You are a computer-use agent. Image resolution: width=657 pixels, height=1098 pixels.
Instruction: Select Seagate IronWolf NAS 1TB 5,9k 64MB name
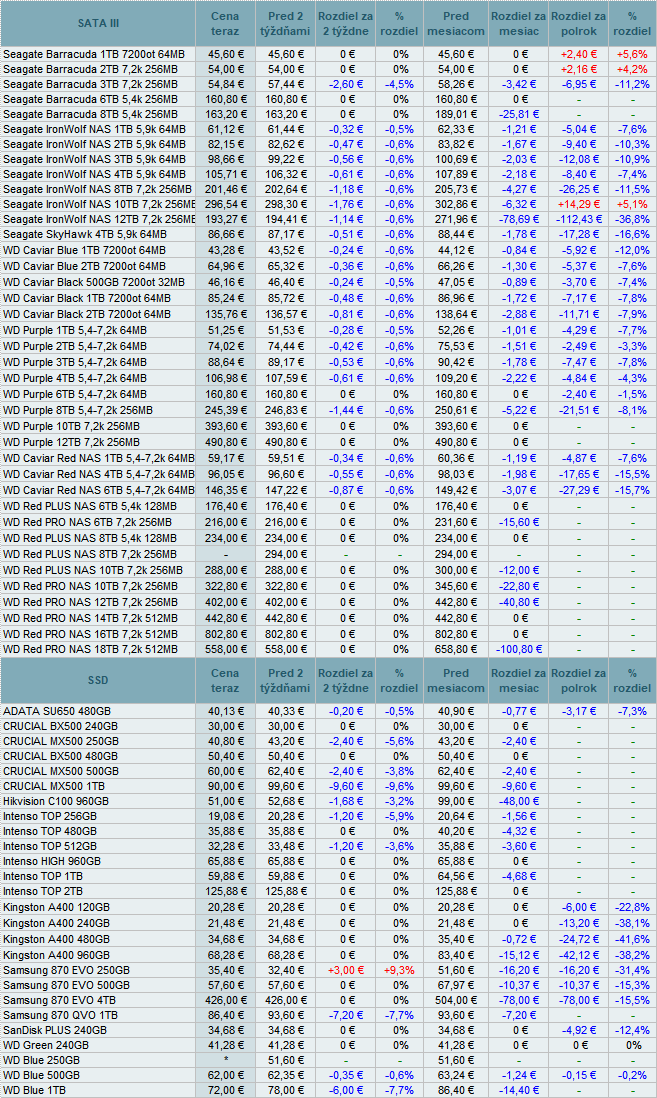click(x=95, y=130)
